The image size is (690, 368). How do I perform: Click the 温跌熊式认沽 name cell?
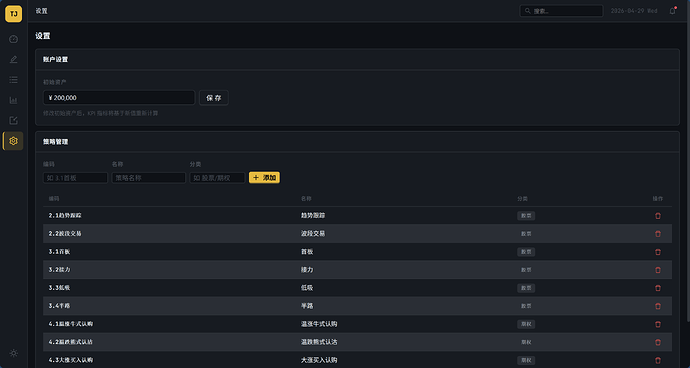[319, 342]
